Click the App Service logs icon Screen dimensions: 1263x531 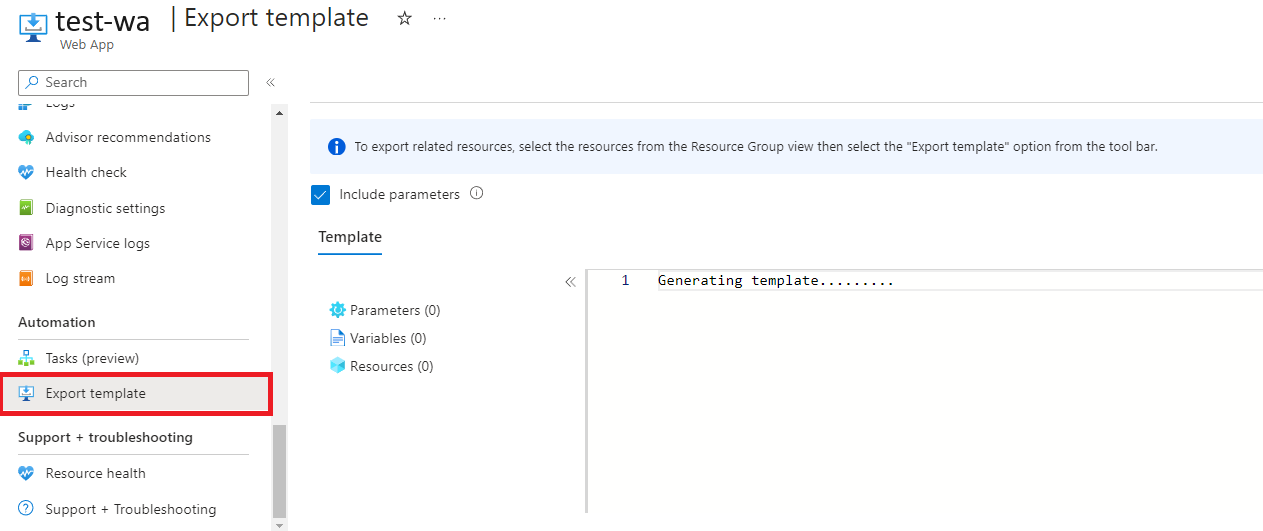(27, 243)
